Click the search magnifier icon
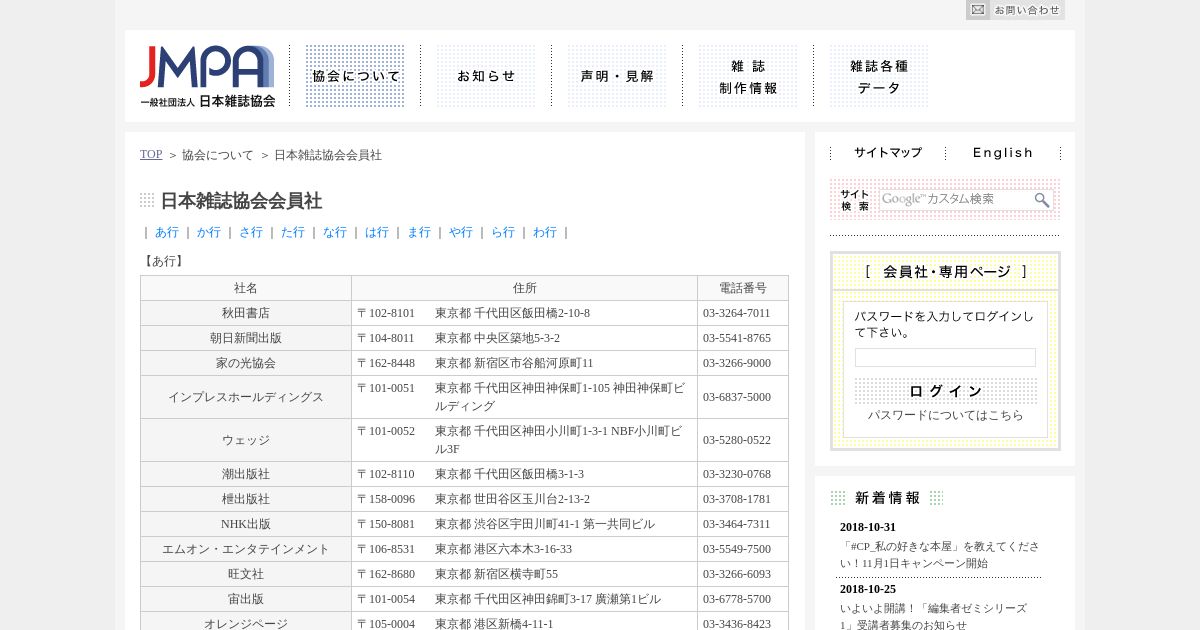 pos(1042,200)
